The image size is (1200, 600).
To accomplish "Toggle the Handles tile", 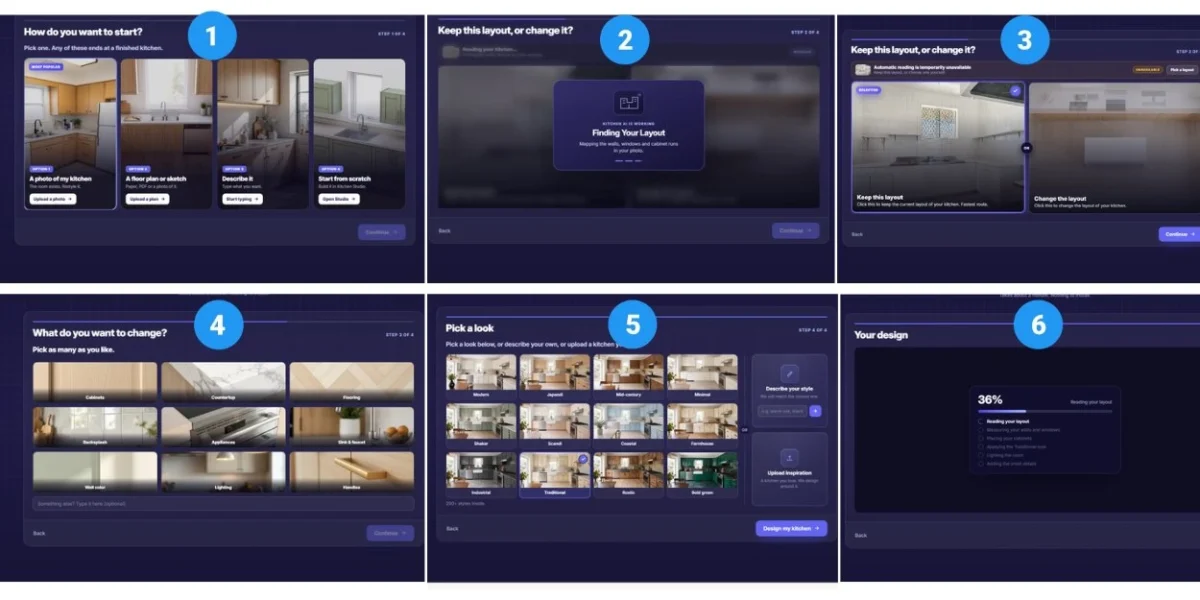I will [x=352, y=472].
